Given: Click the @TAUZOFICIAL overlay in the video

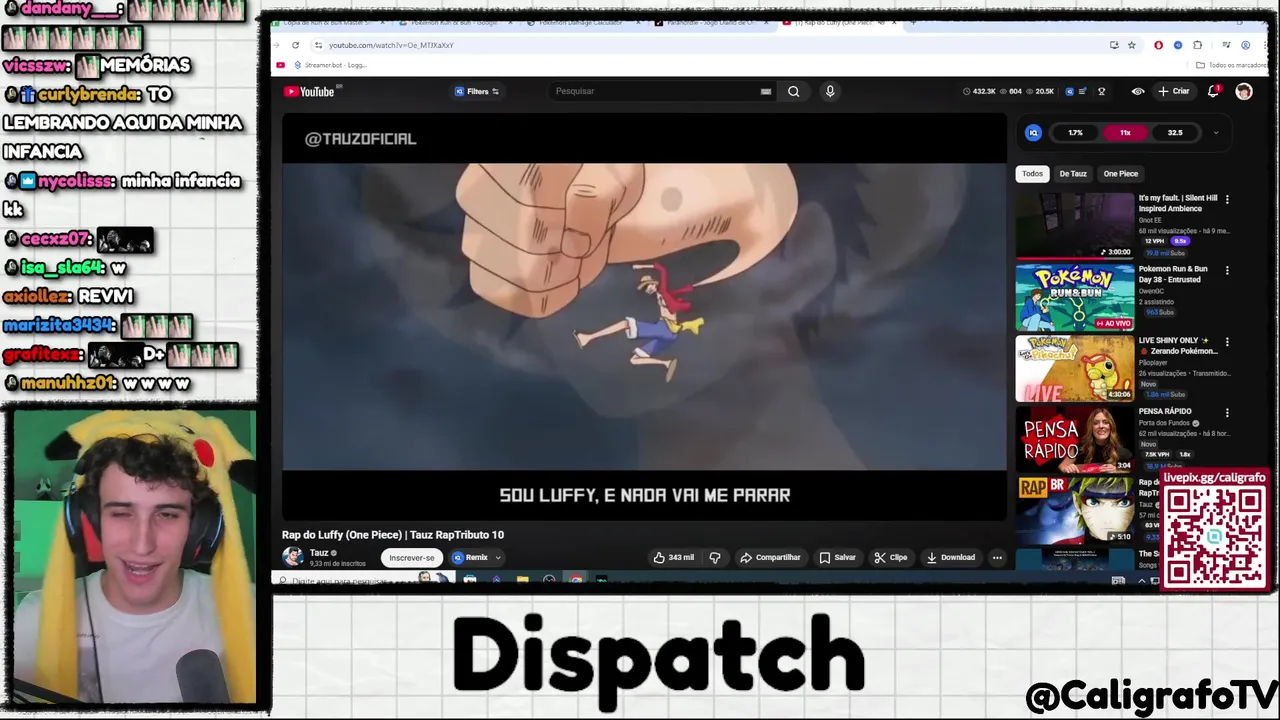Looking at the screenshot, I should point(360,139).
